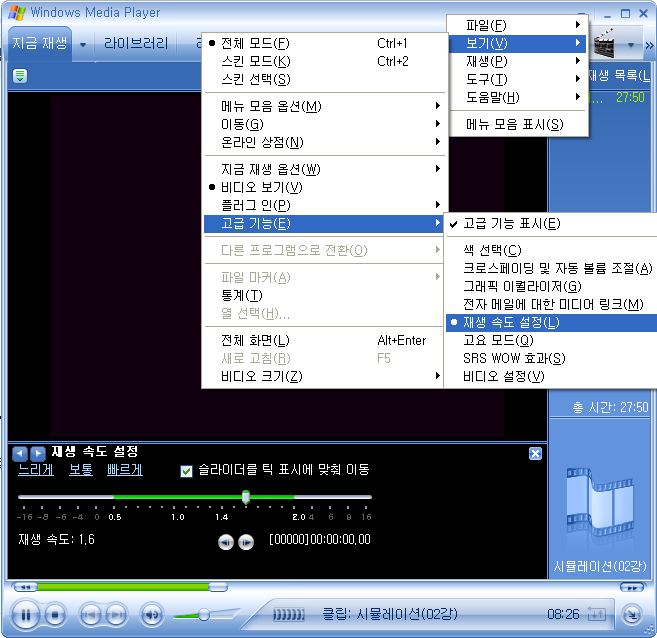
Task: Click the Windows Media Player logo icon
Action: tap(17, 13)
